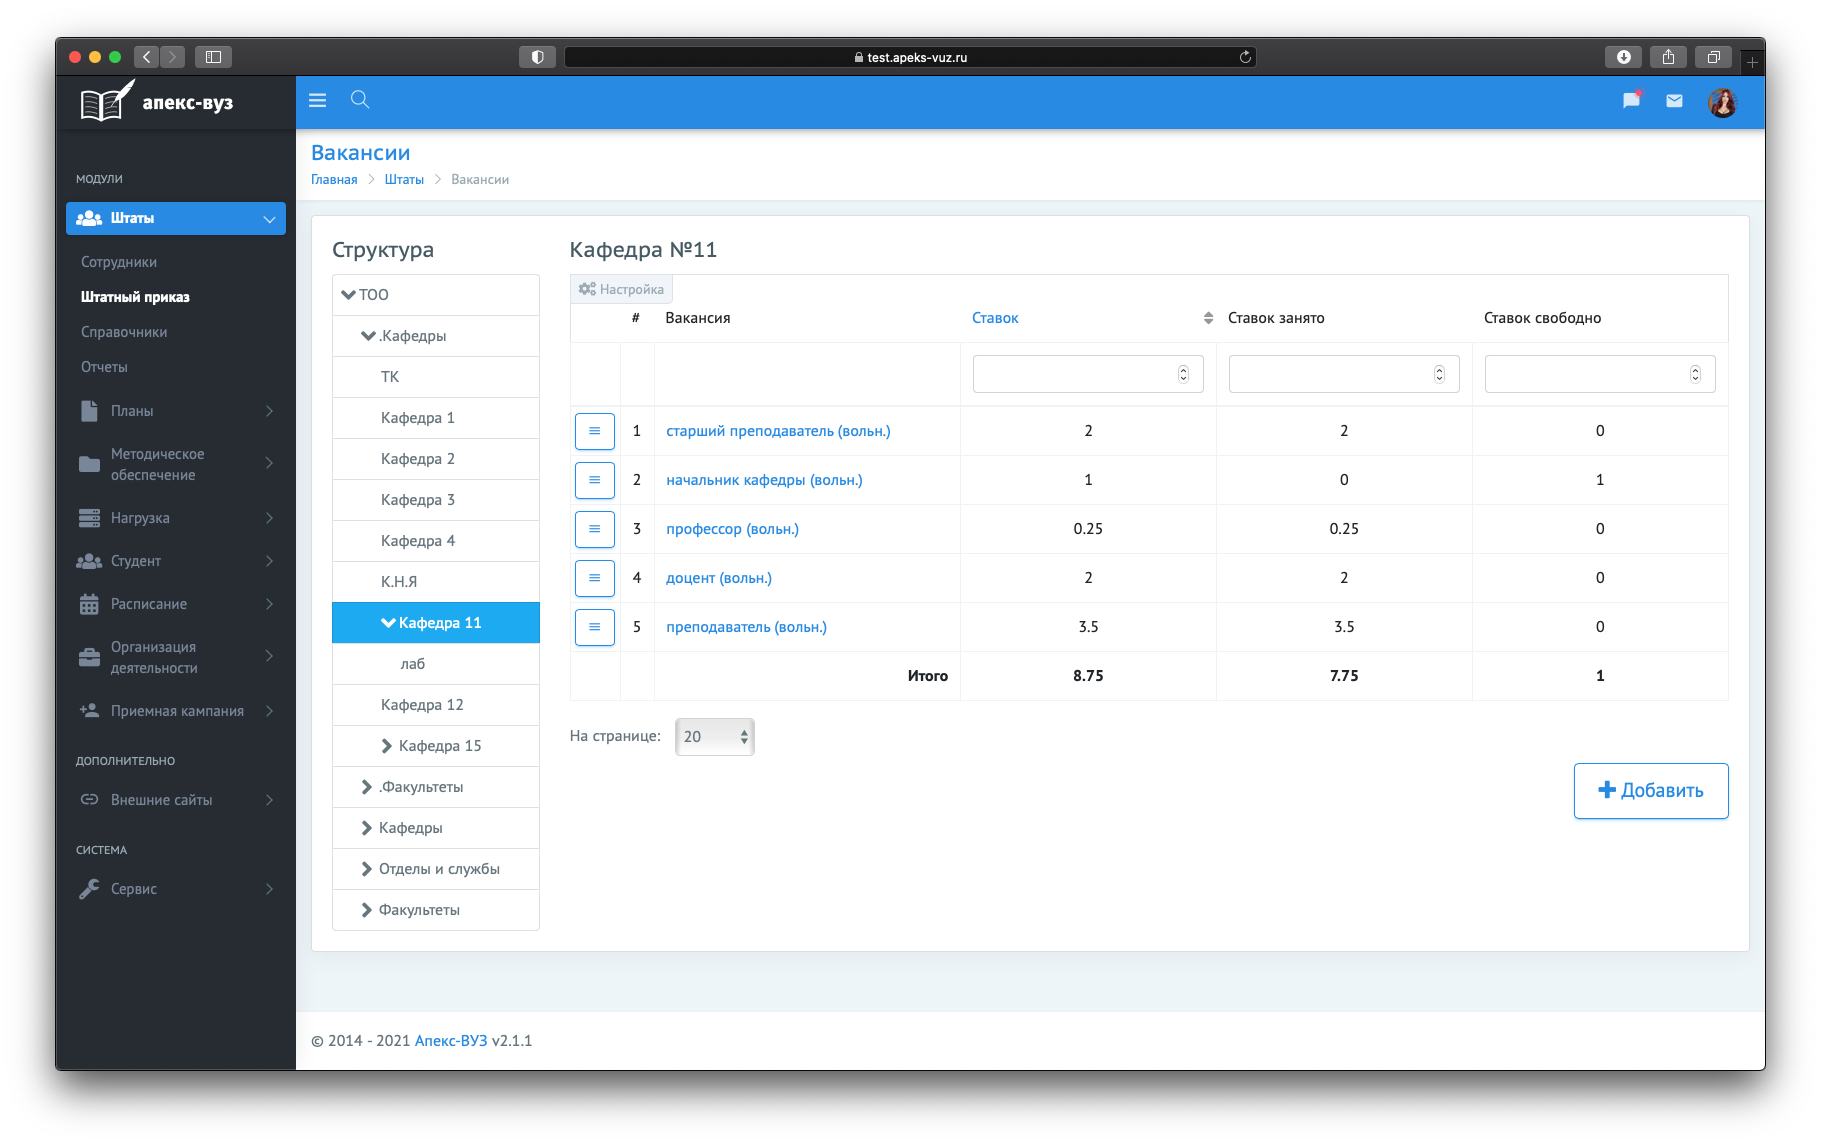Select Кафедра 1 in tree

click(x=436, y=418)
